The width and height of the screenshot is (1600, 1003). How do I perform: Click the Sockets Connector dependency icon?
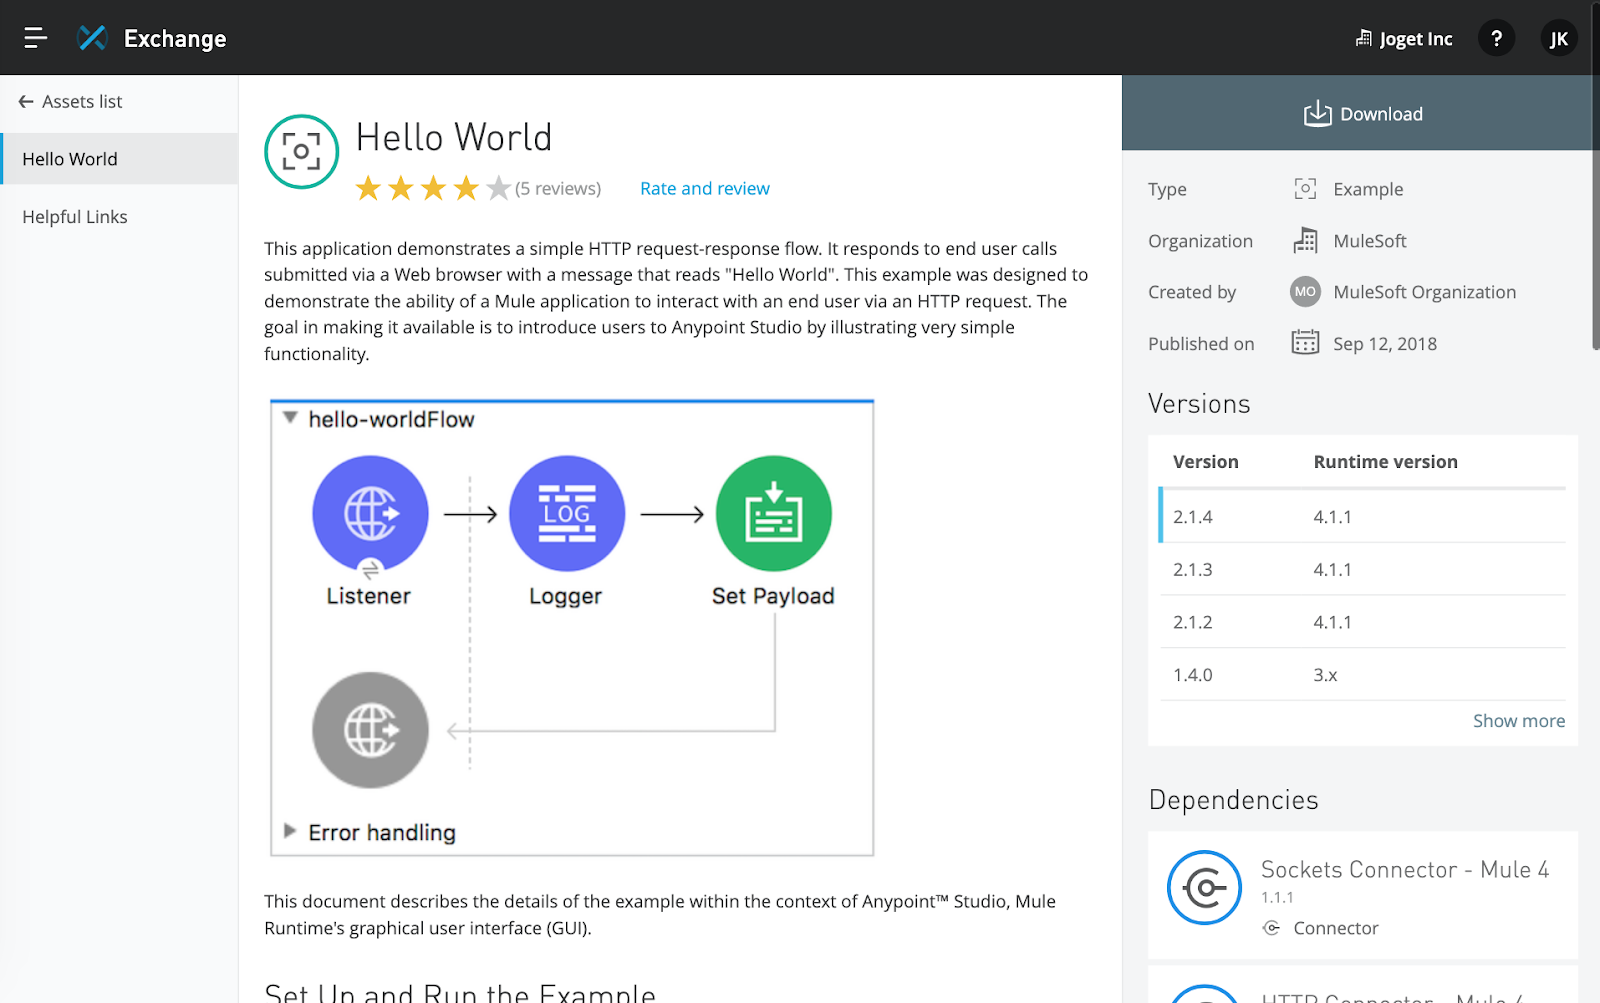1205,887
